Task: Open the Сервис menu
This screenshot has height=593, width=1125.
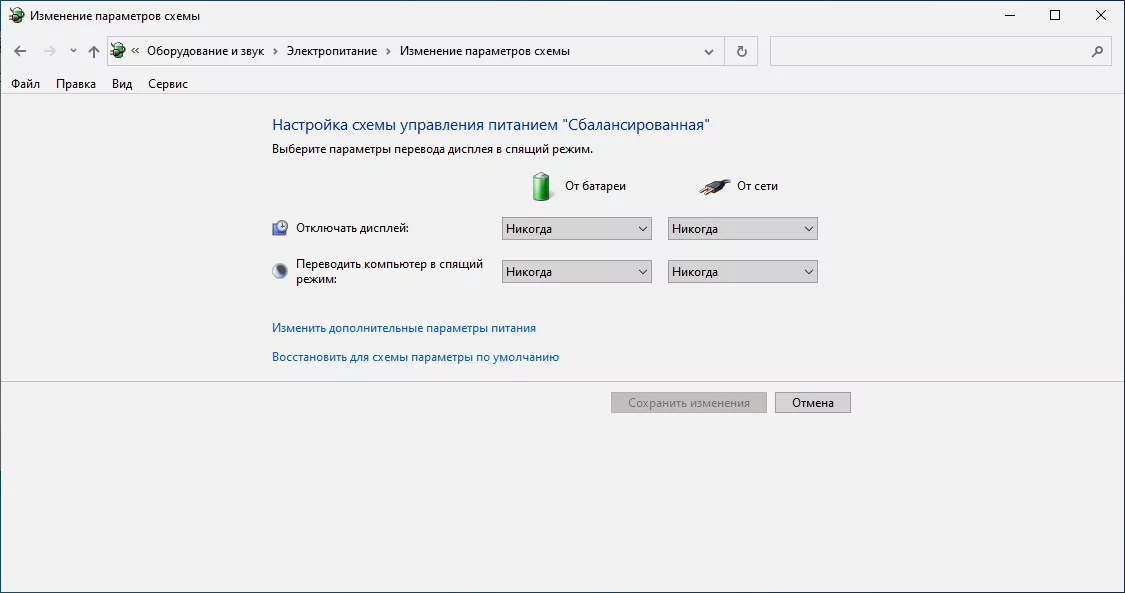Action: (167, 84)
